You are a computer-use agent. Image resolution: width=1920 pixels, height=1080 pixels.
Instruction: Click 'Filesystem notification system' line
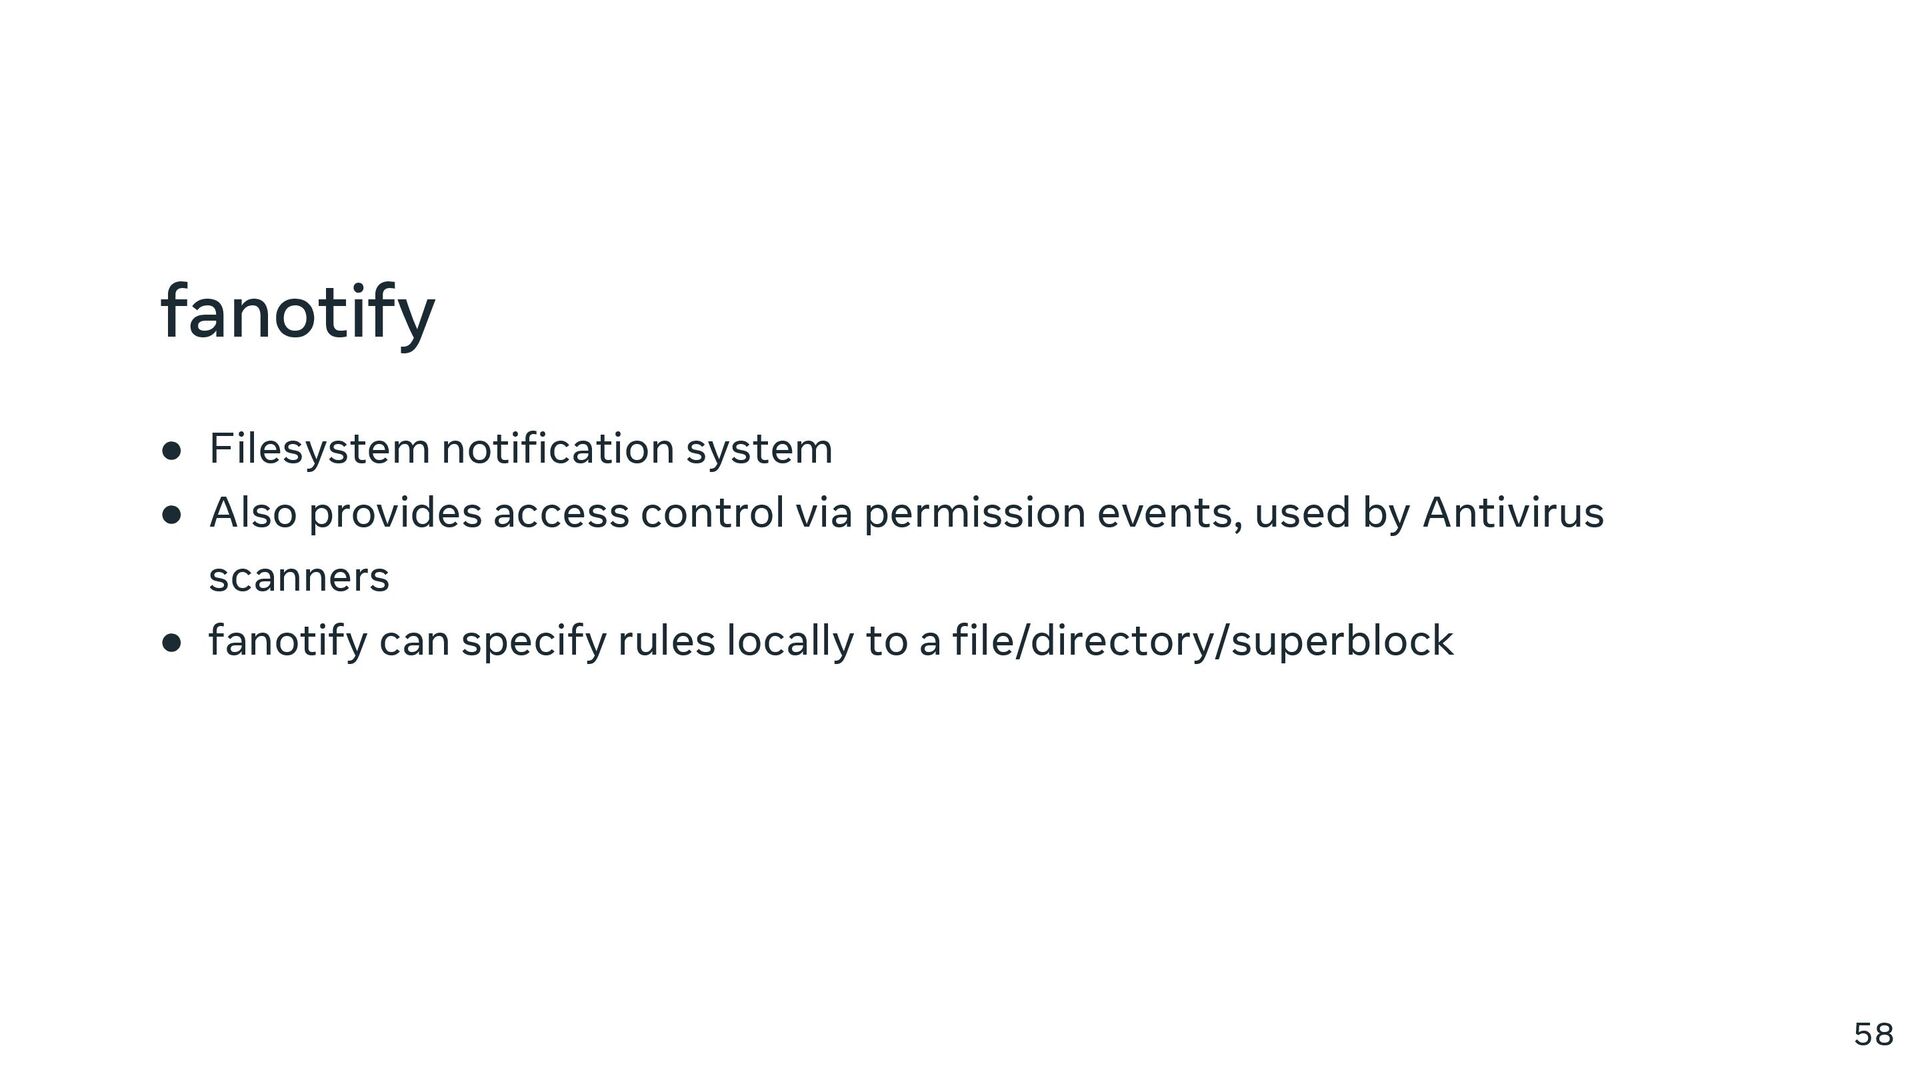pos(520,449)
